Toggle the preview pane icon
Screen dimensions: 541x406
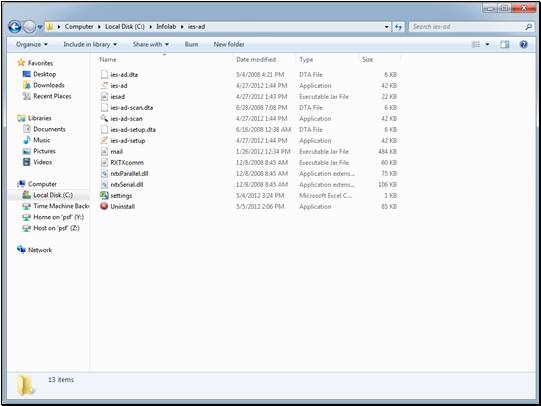[x=504, y=44]
